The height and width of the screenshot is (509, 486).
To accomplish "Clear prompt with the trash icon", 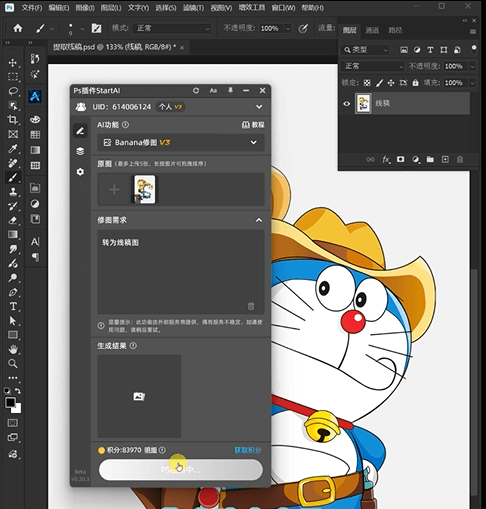I will (x=251, y=306).
